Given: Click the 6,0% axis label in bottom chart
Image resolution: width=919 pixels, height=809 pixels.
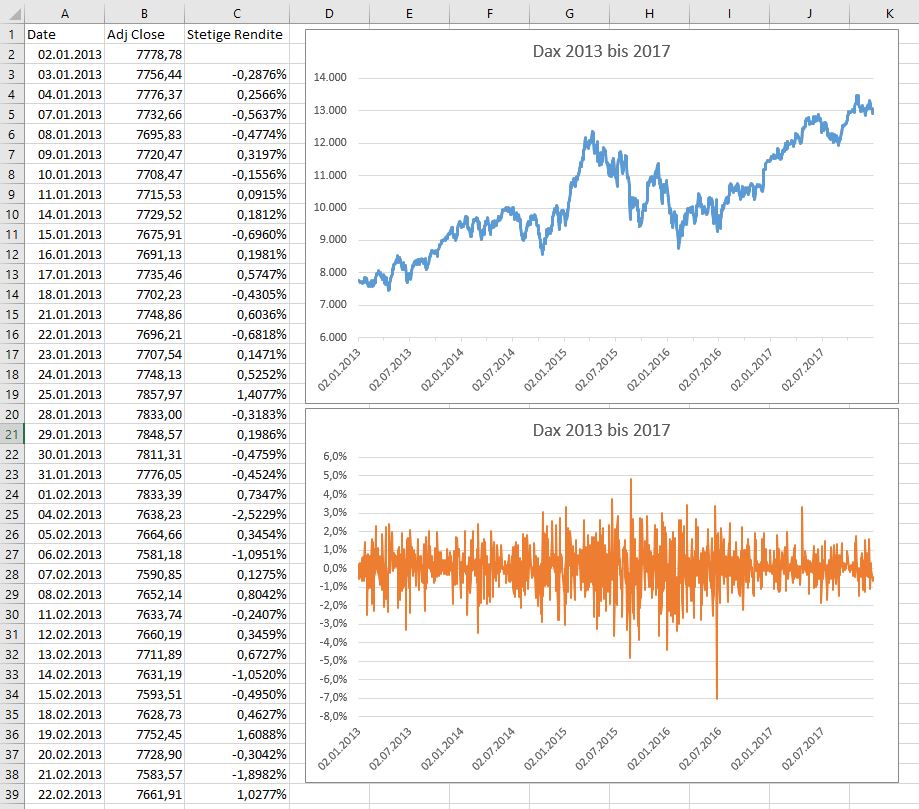Looking at the screenshot, I should [335, 456].
